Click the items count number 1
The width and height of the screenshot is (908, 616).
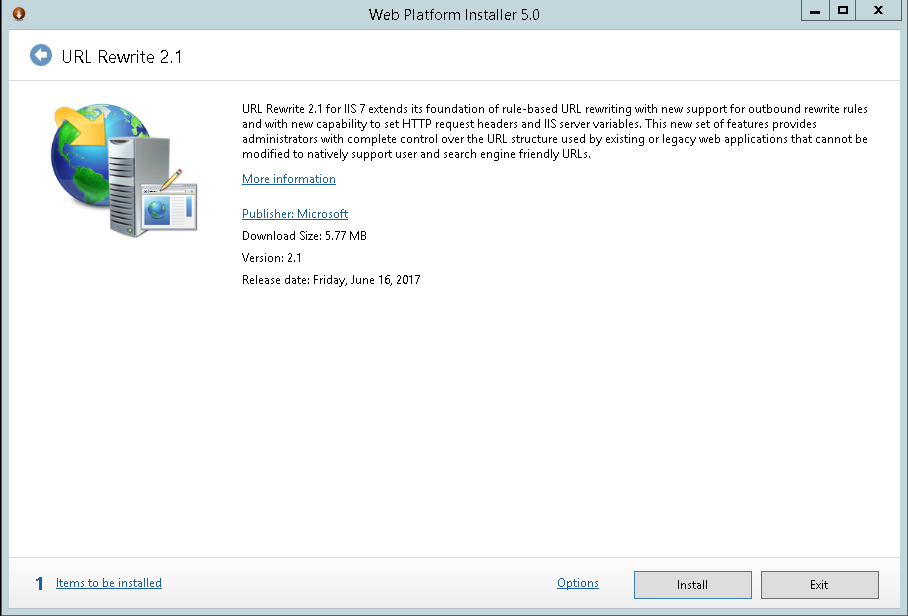[x=39, y=584]
